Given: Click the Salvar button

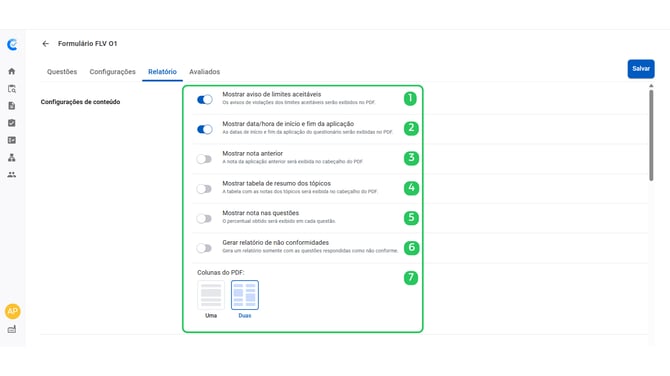Looking at the screenshot, I should point(641,69).
